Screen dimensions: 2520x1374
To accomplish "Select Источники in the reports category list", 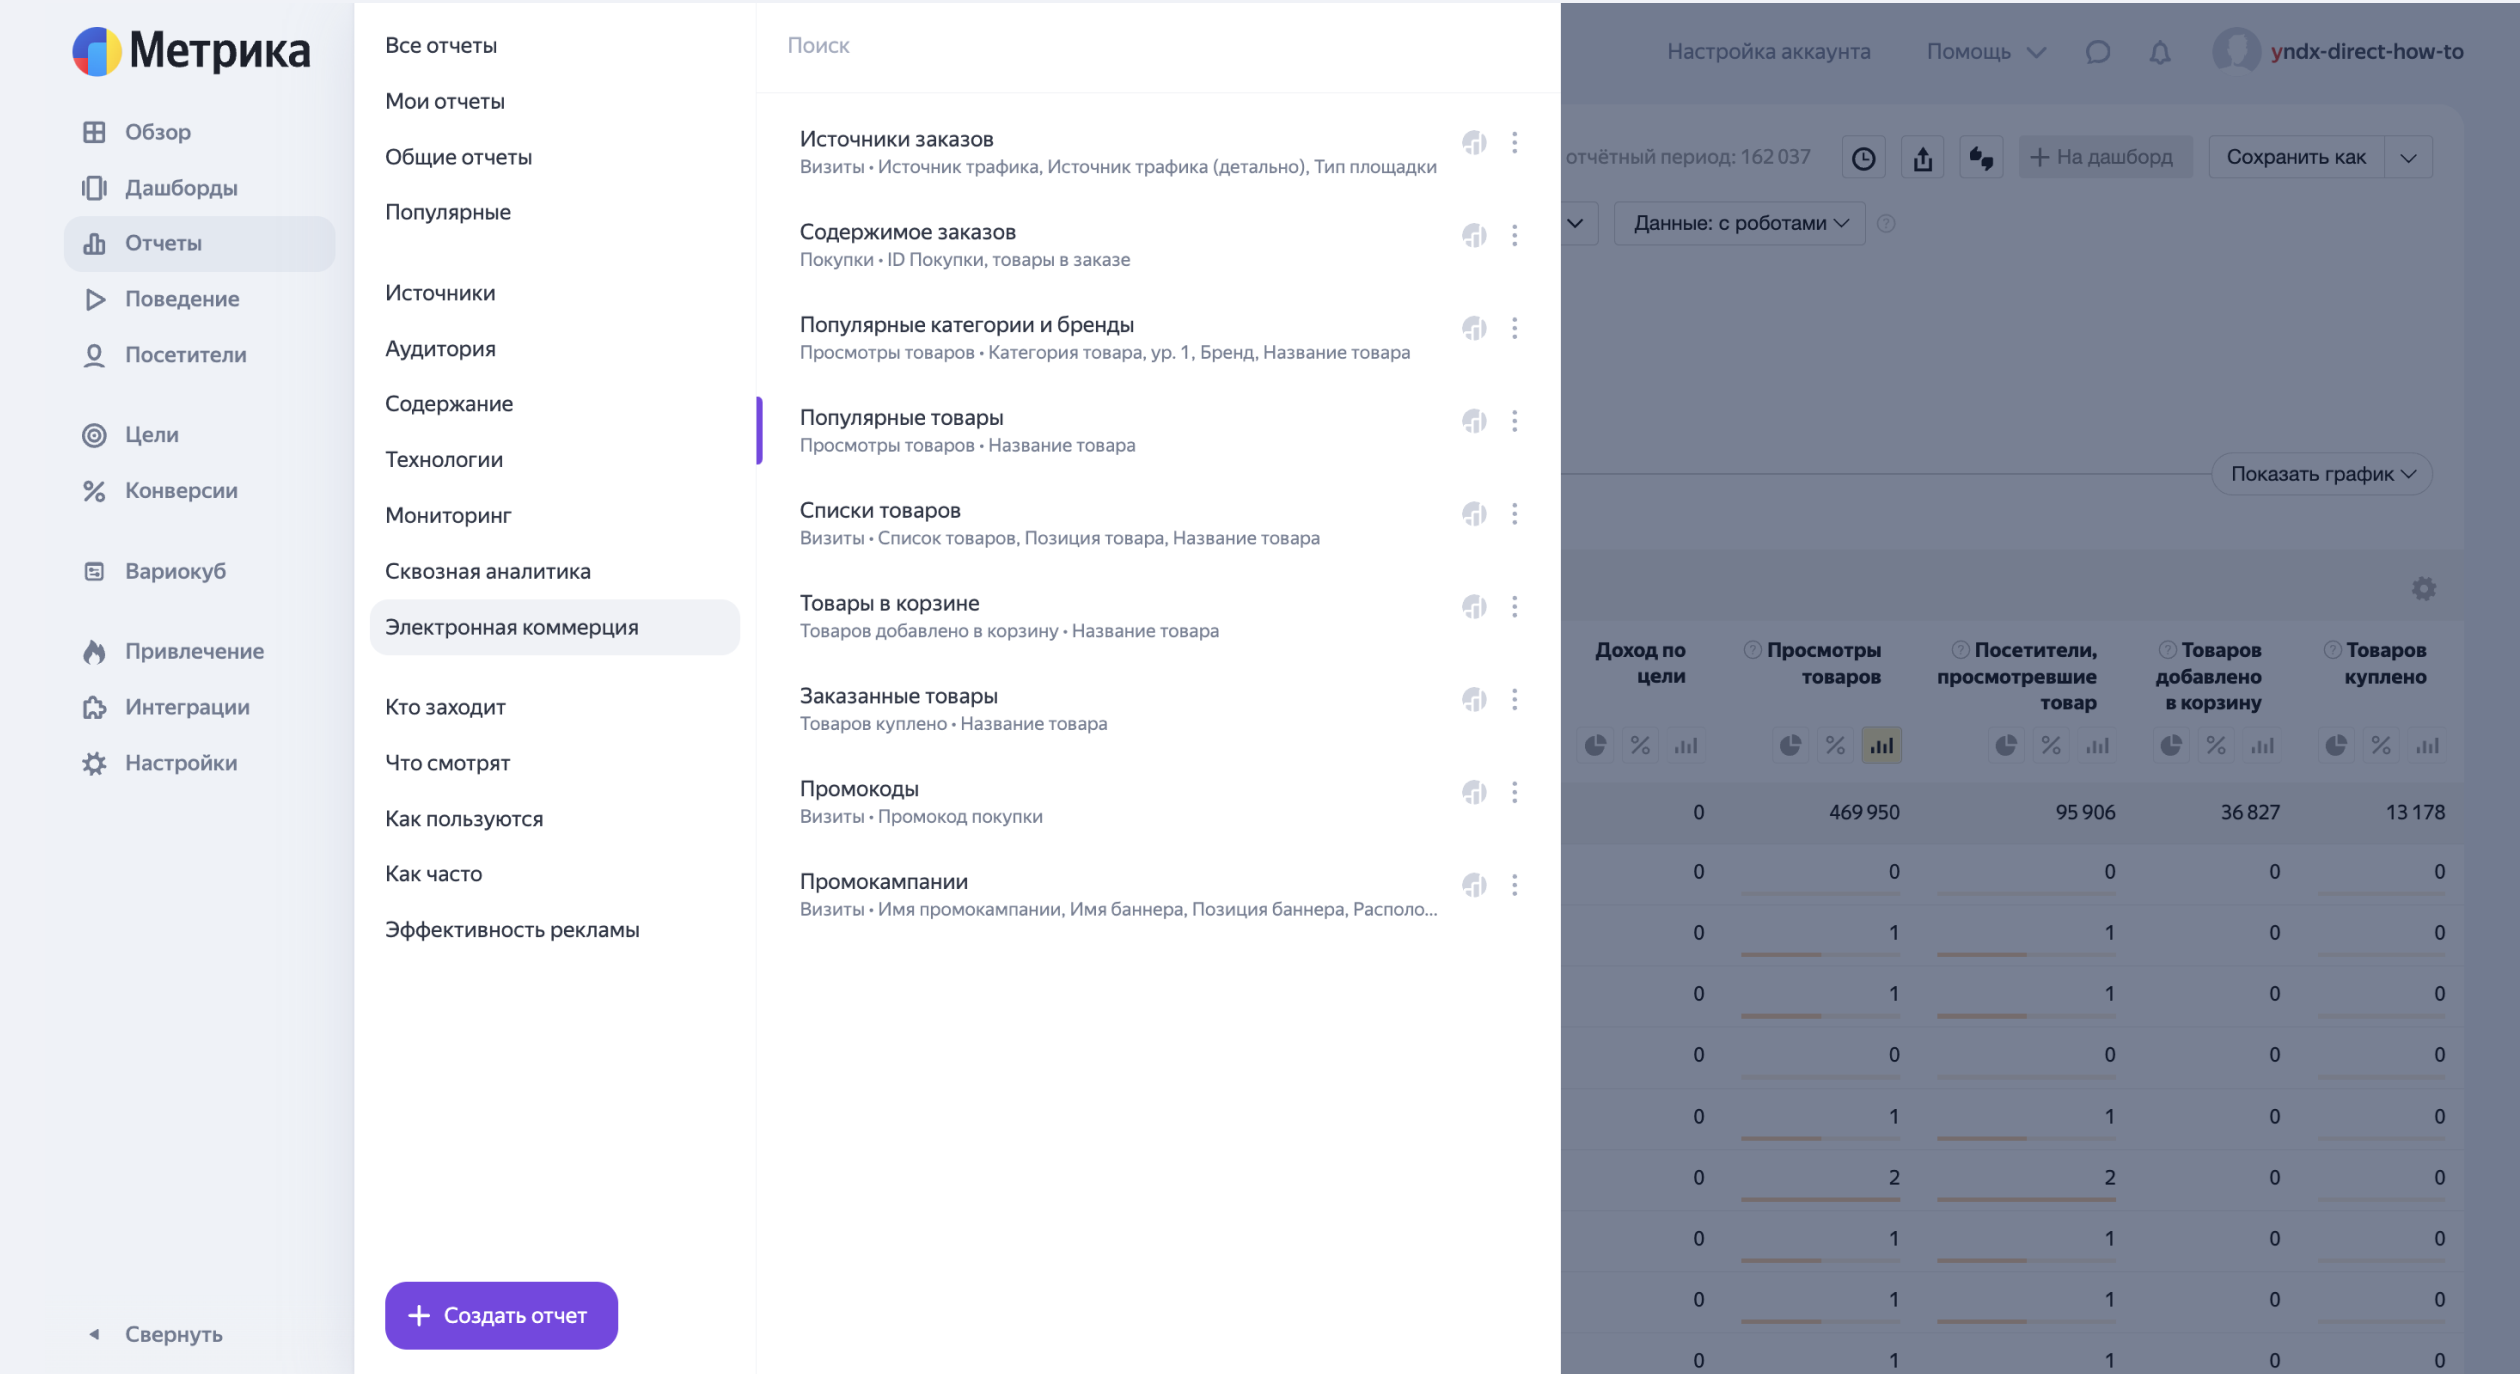I will (440, 293).
